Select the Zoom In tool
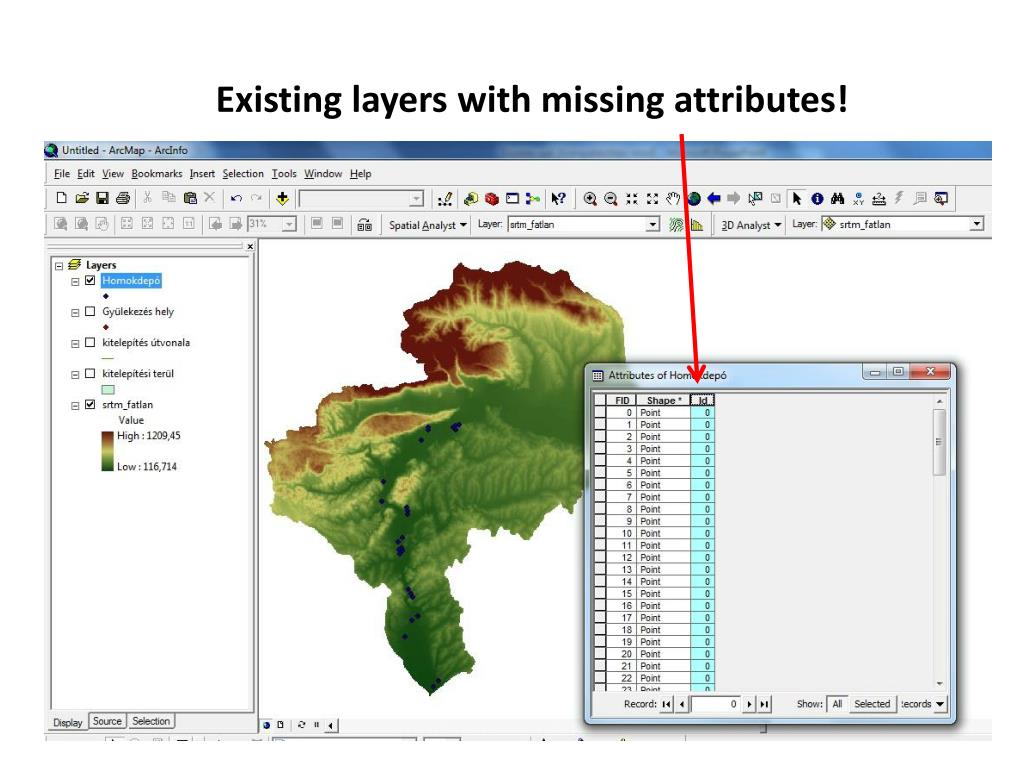This screenshot has width=1024, height=768. click(590, 199)
